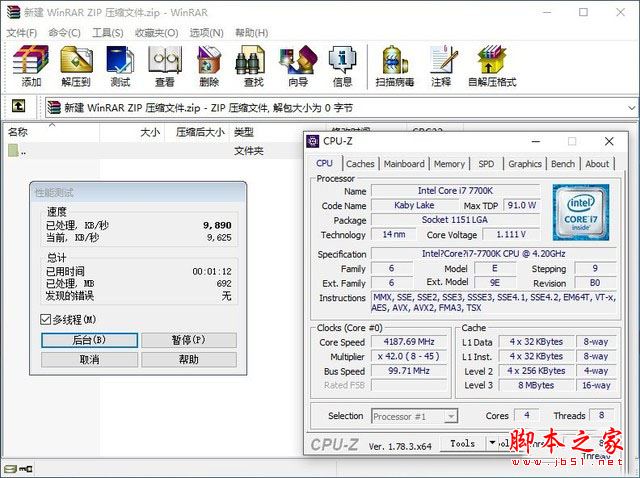Click the drive icon in WinRAR status bar
The image size is (640, 478).
pos(11,469)
